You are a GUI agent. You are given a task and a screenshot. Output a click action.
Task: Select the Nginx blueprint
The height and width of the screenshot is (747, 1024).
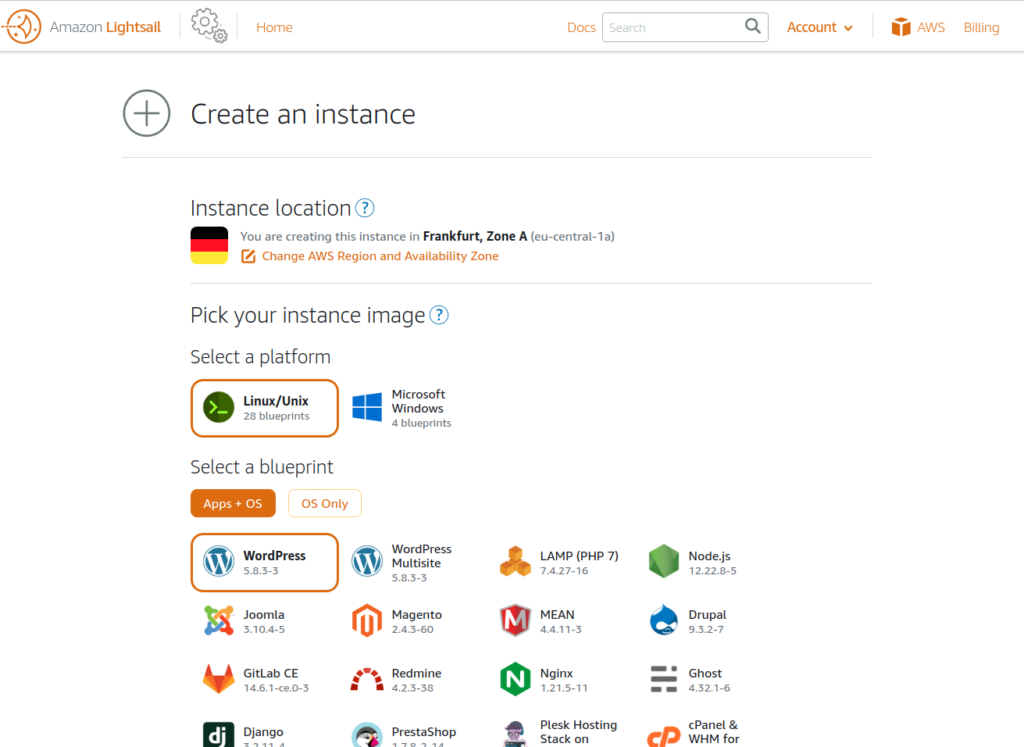pyautogui.click(x=561, y=680)
